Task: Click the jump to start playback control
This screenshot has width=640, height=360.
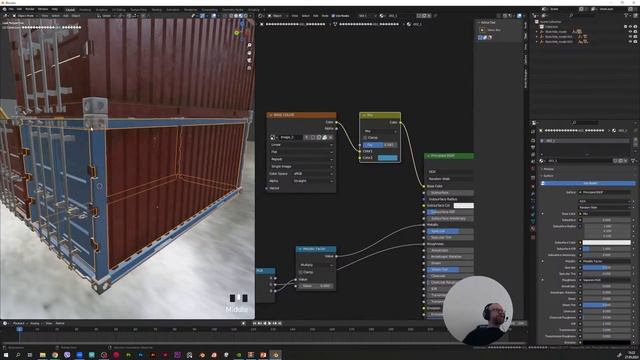Action: [255, 323]
